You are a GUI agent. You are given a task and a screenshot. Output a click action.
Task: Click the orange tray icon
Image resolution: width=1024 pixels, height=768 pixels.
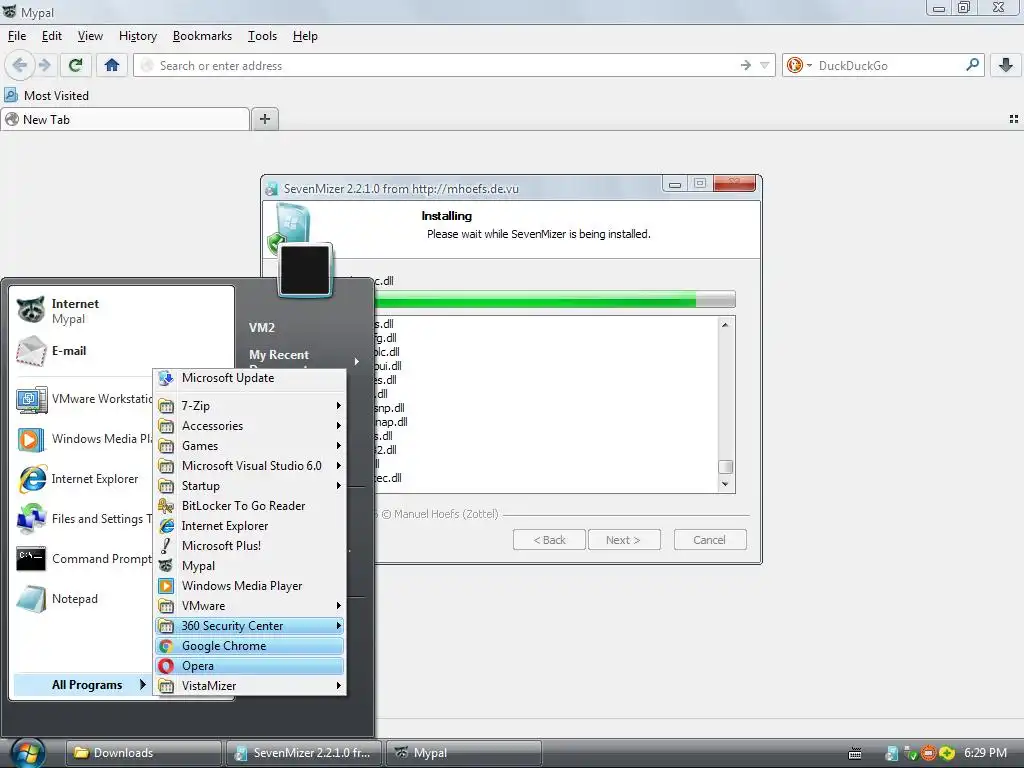coord(928,753)
